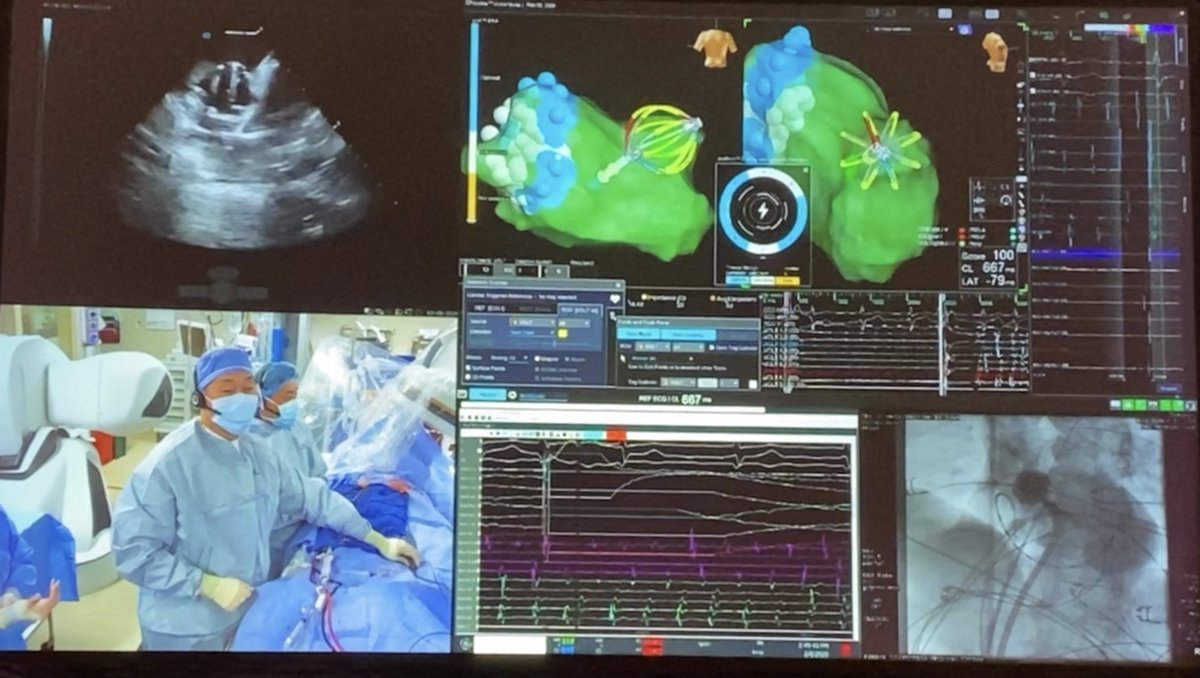Screen dimensions: 1200x678
Task: Click the Score value "100"
Action: coord(1002,255)
